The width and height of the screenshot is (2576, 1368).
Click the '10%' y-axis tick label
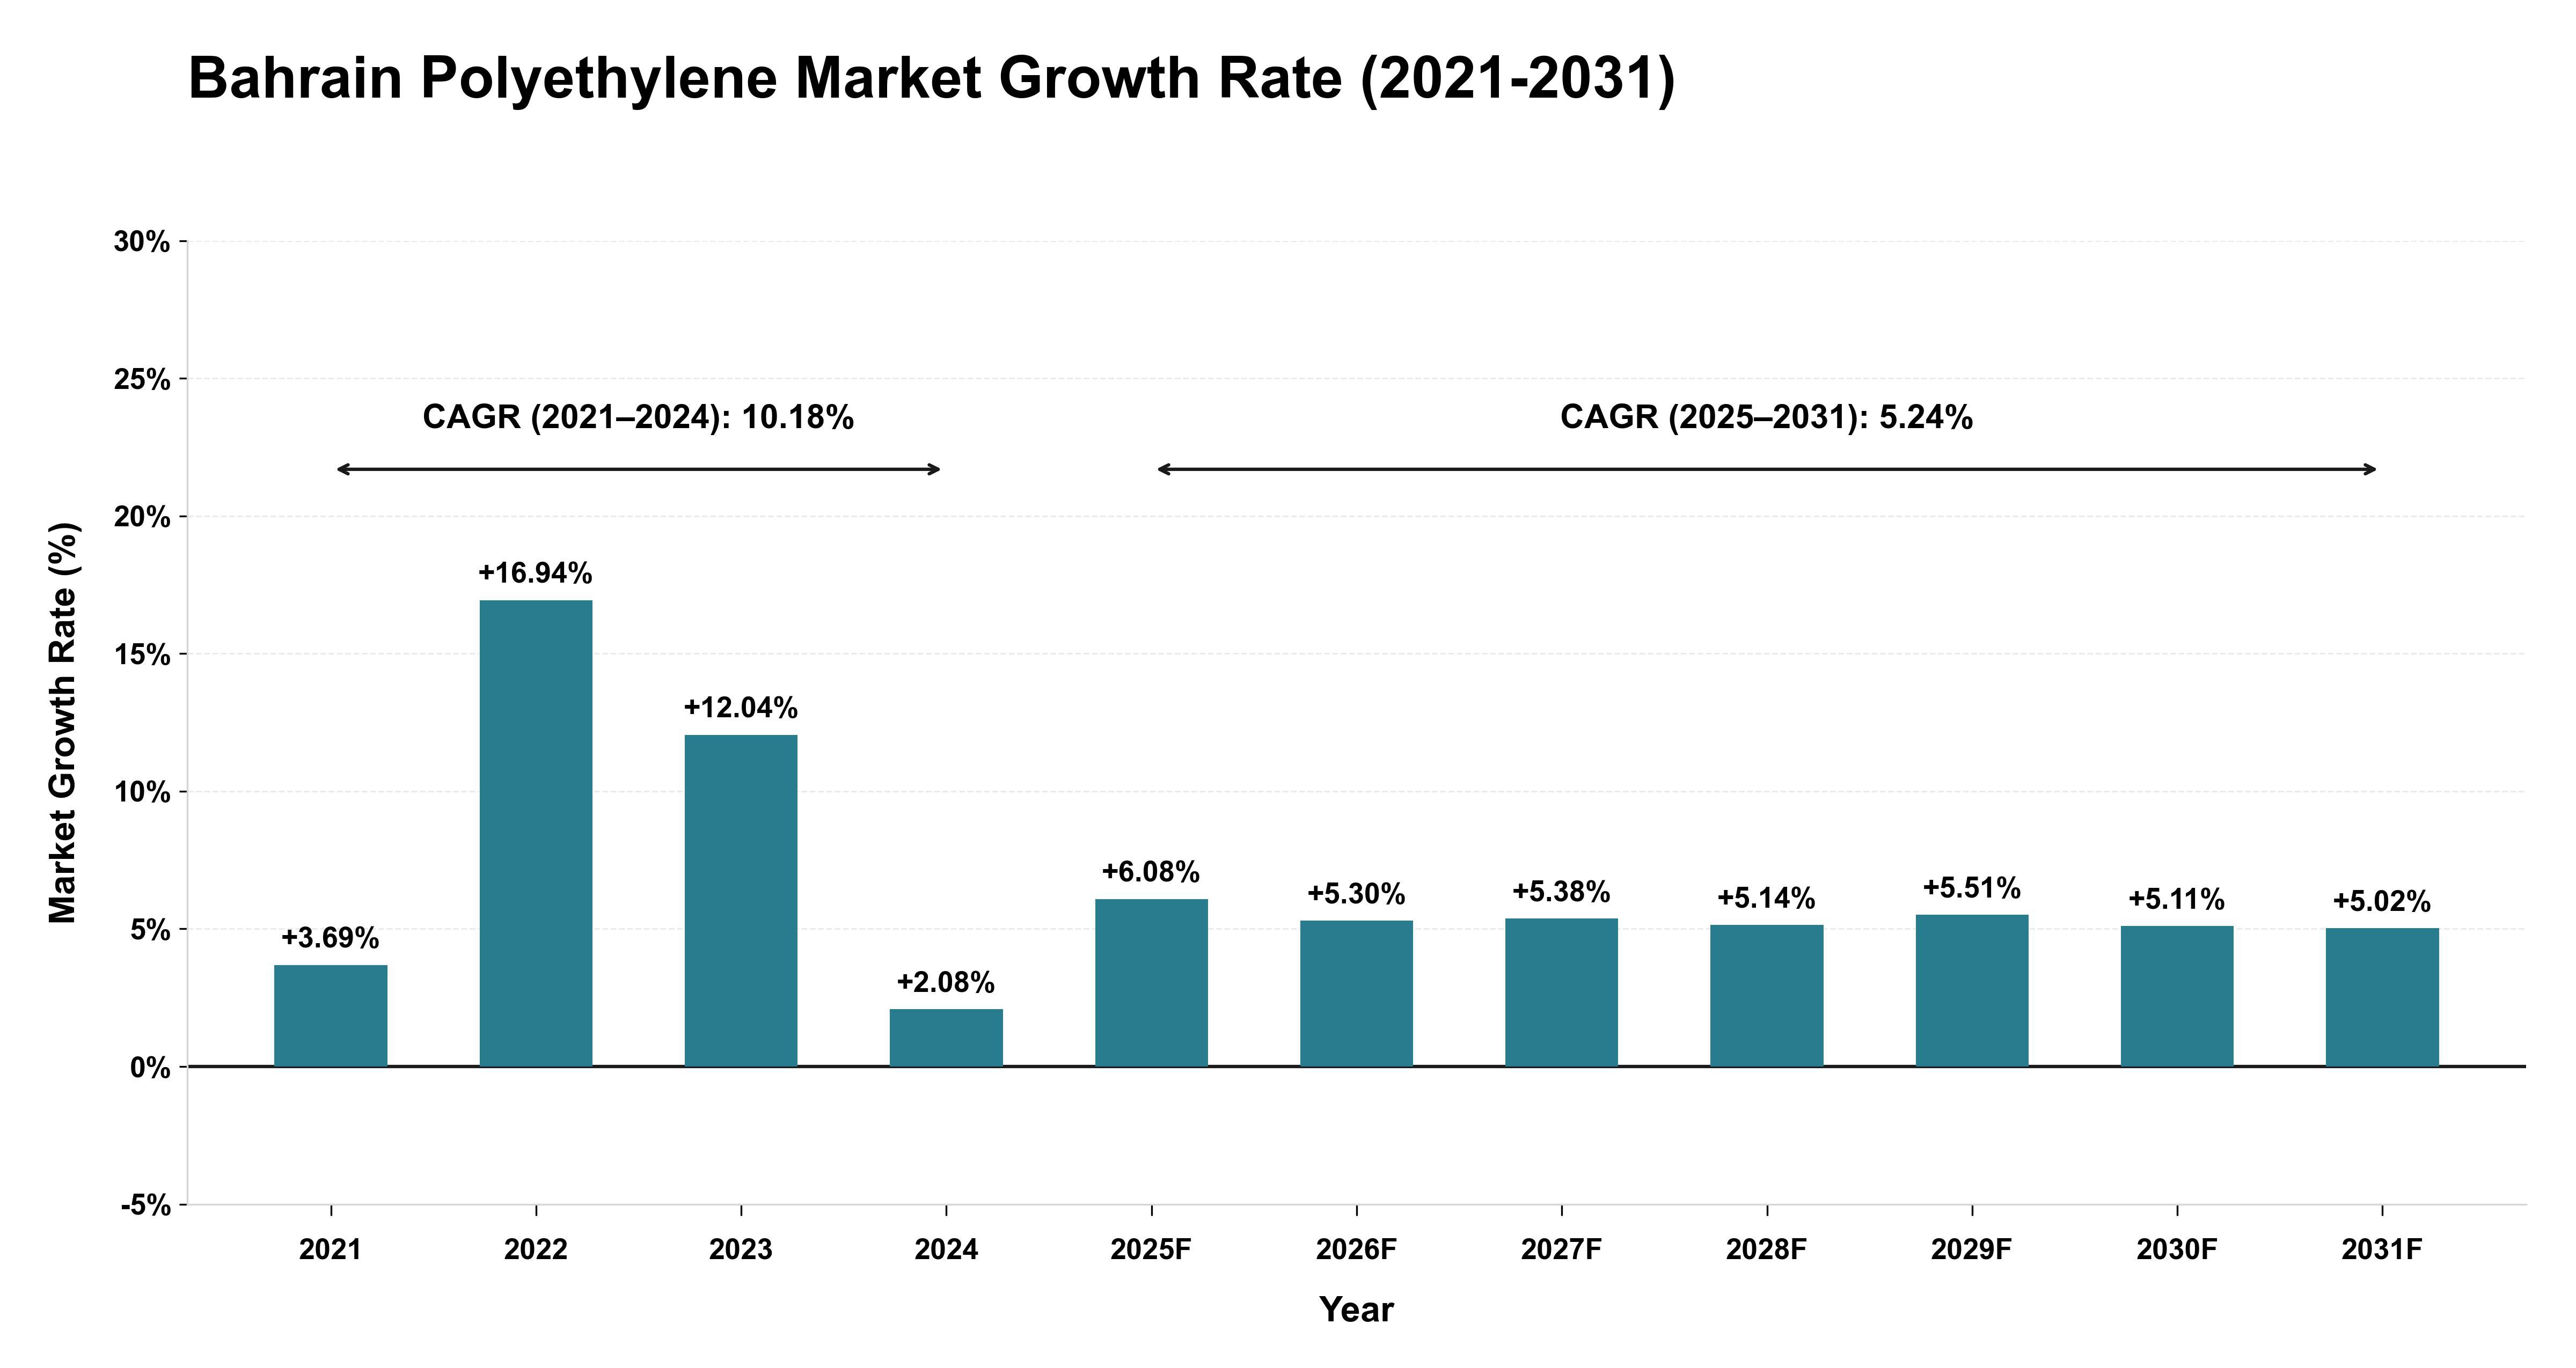pos(142,793)
